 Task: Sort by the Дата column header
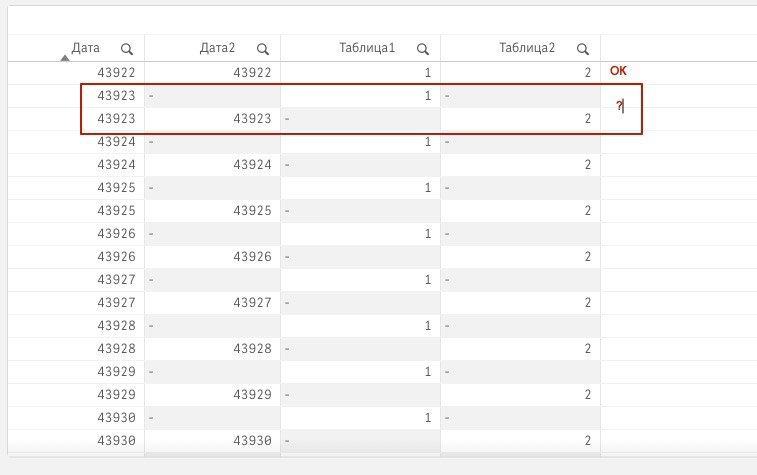[85, 48]
